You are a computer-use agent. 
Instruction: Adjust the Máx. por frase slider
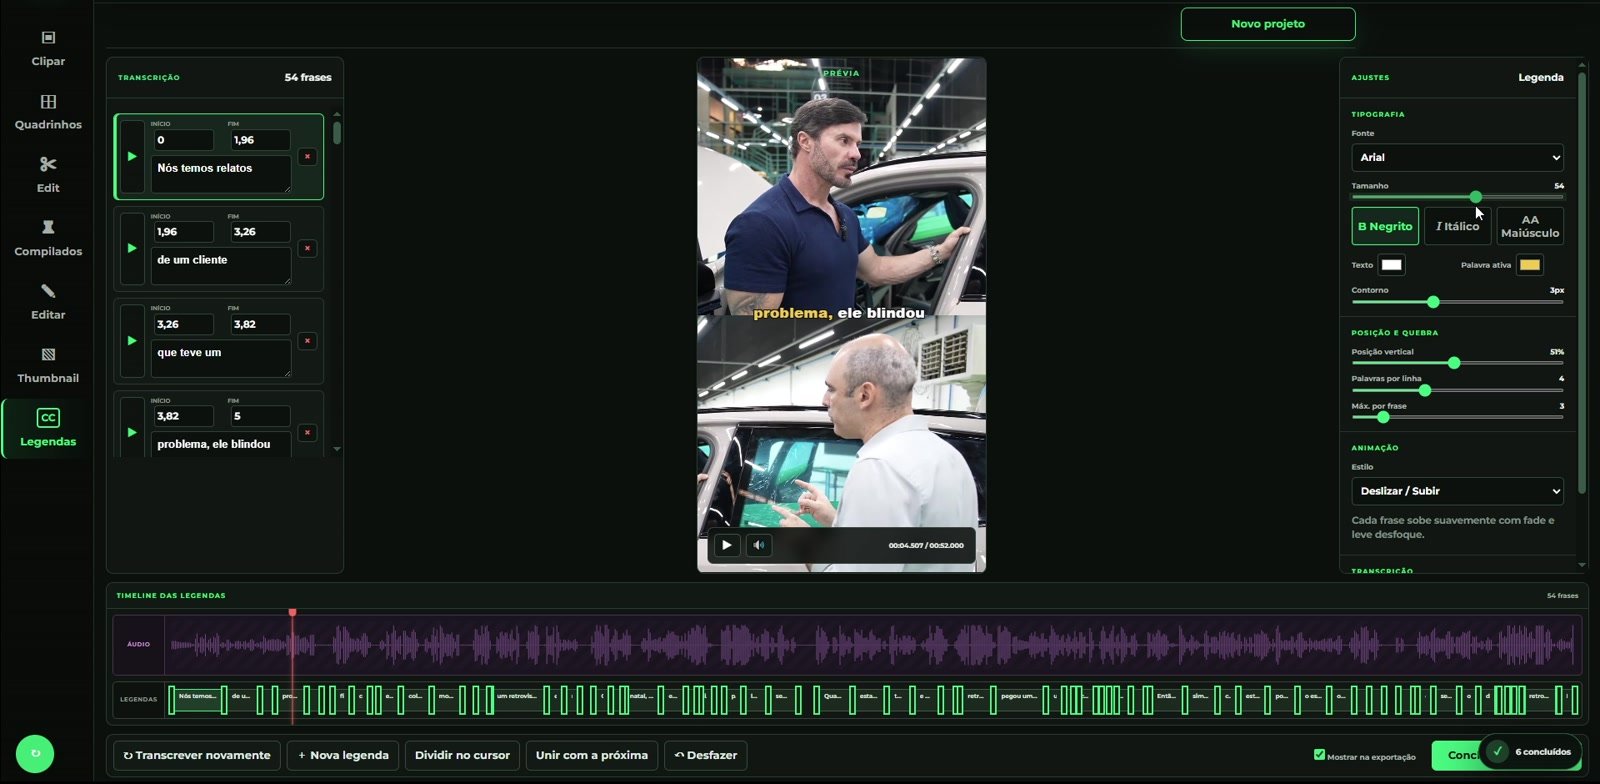coord(1457,417)
